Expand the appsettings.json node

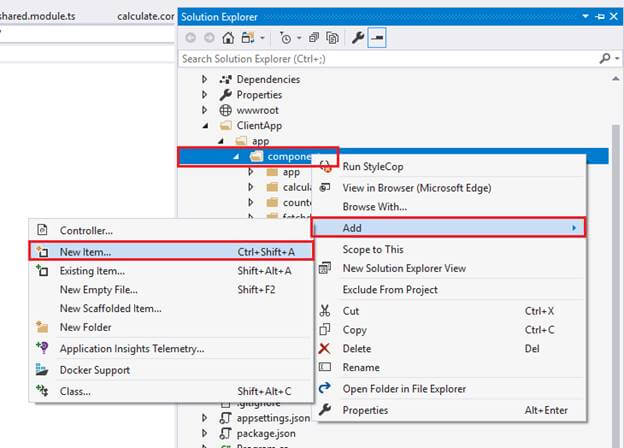coord(204,418)
